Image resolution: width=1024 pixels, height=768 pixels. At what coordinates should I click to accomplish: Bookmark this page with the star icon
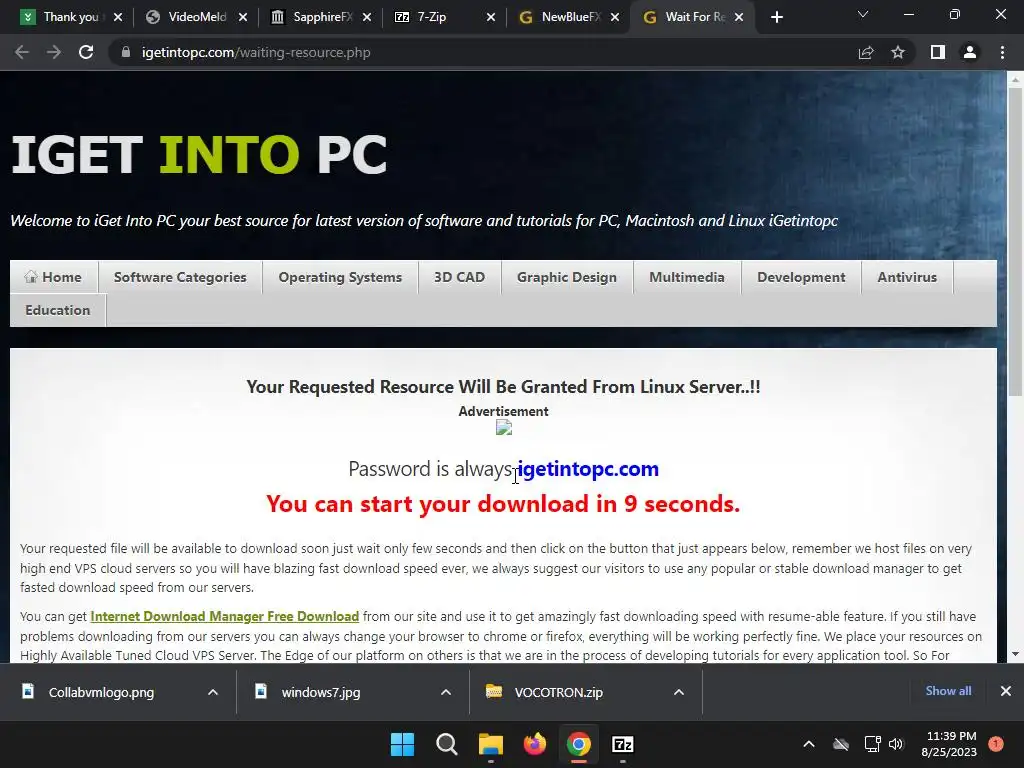898,52
